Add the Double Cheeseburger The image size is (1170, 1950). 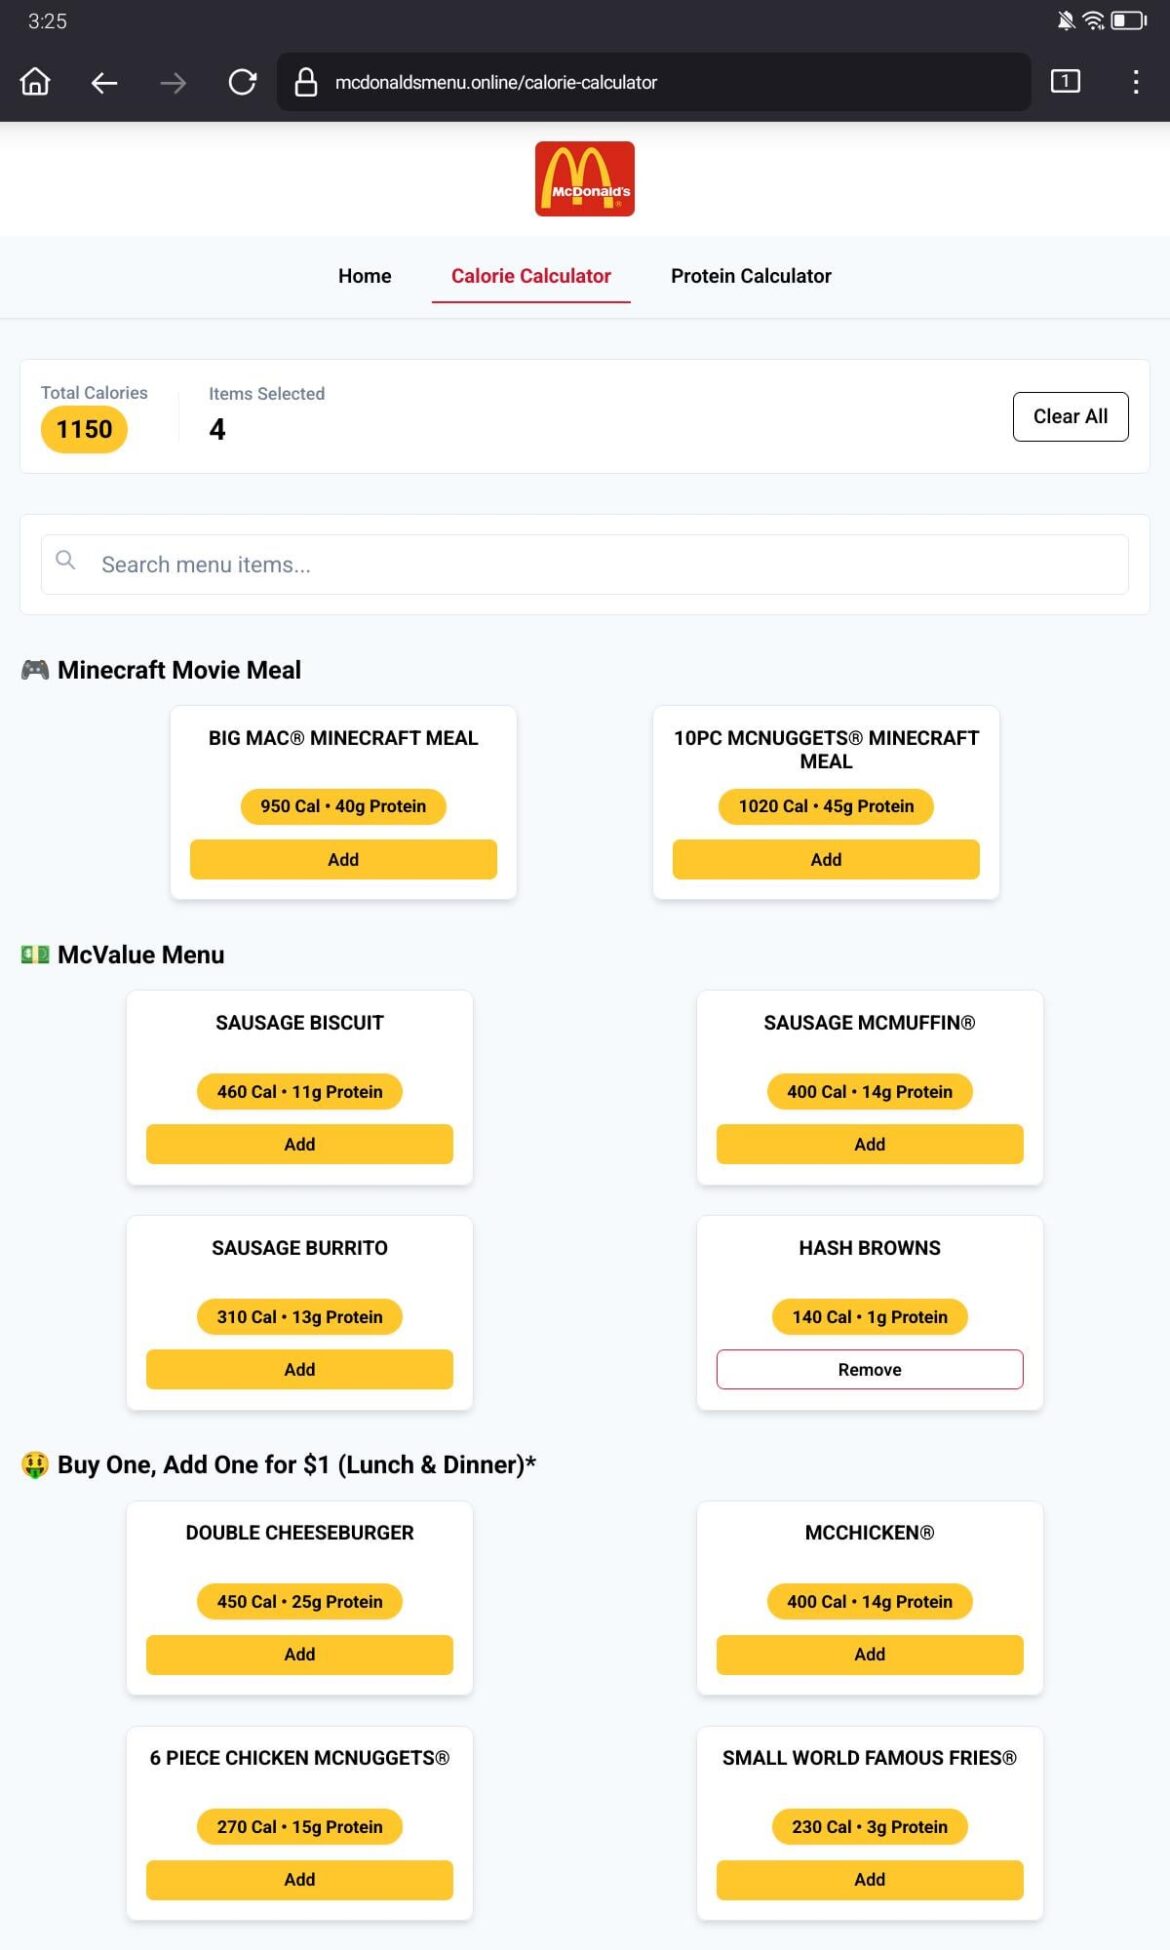[x=299, y=1654]
